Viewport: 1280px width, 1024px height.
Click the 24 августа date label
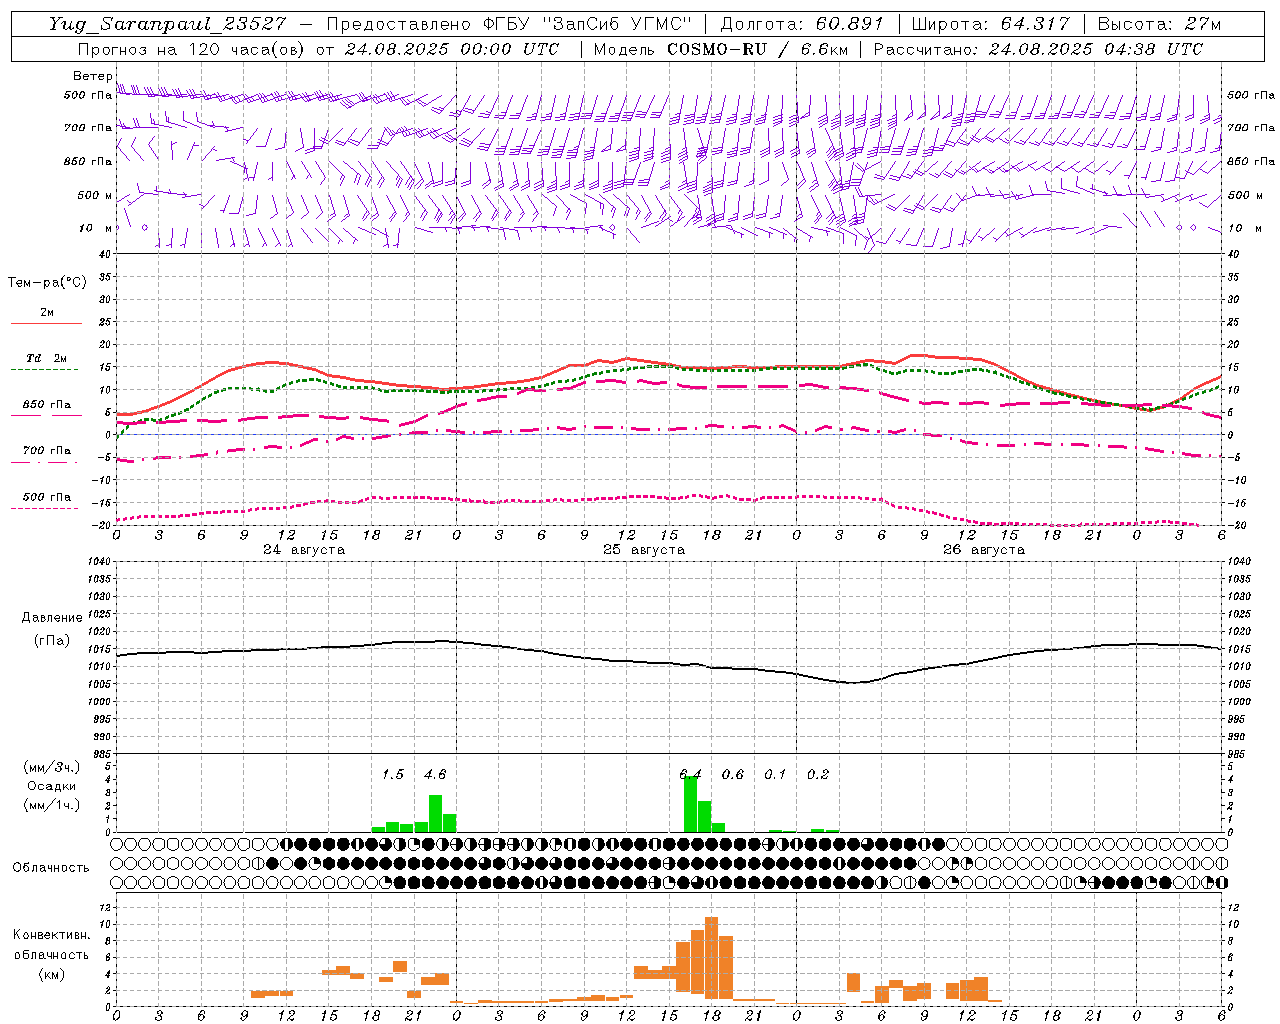(304, 550)
